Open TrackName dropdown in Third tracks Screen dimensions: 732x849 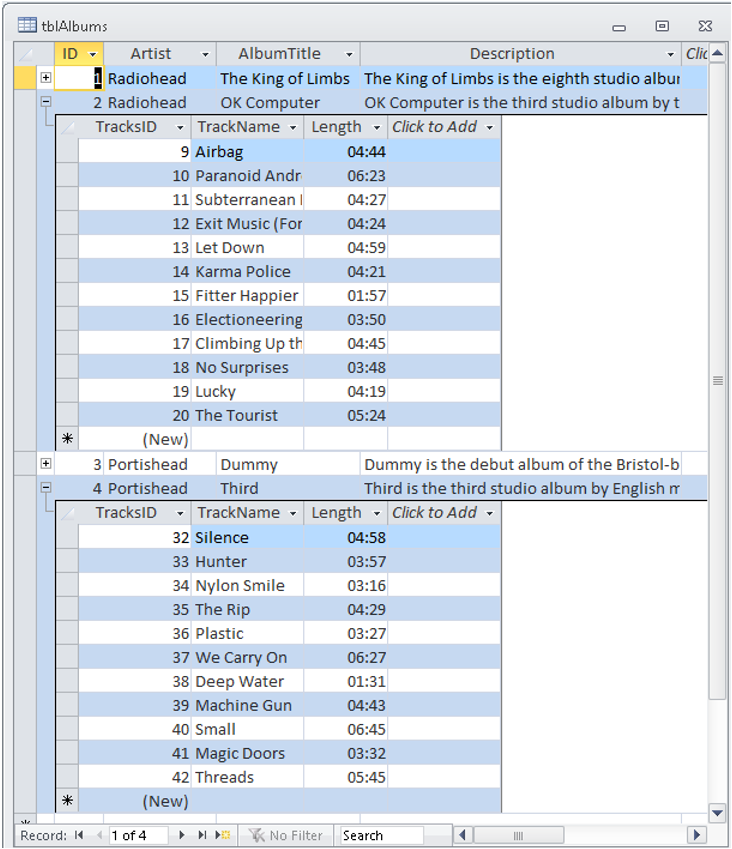pyautogui.click(x=293, y=513)
